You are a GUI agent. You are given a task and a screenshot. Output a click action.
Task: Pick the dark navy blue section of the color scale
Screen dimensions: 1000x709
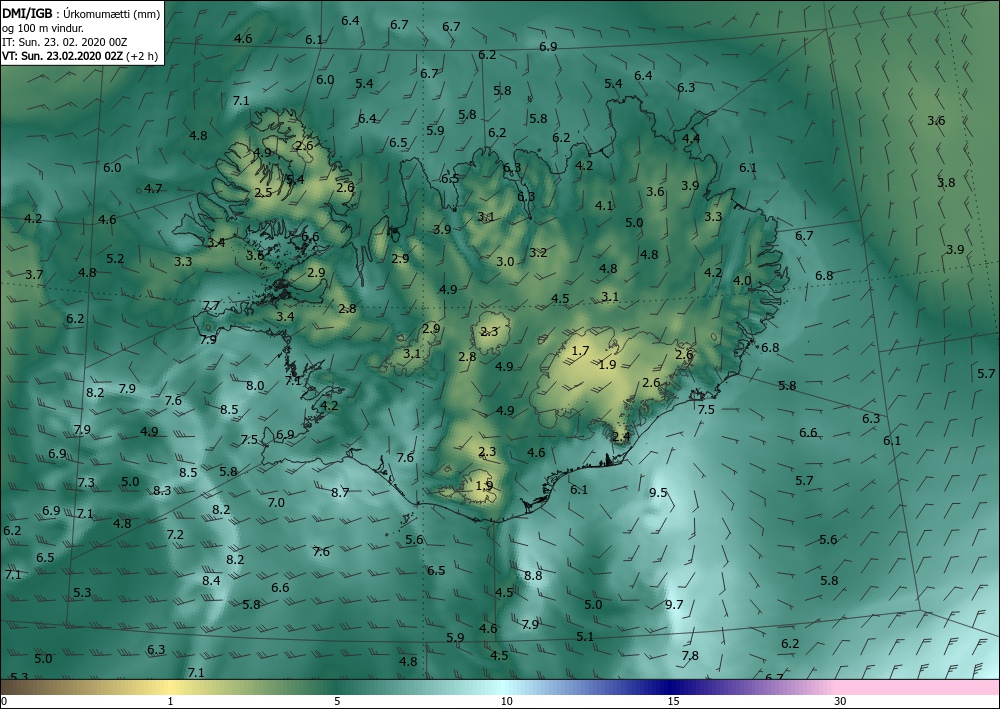point(670,687)
